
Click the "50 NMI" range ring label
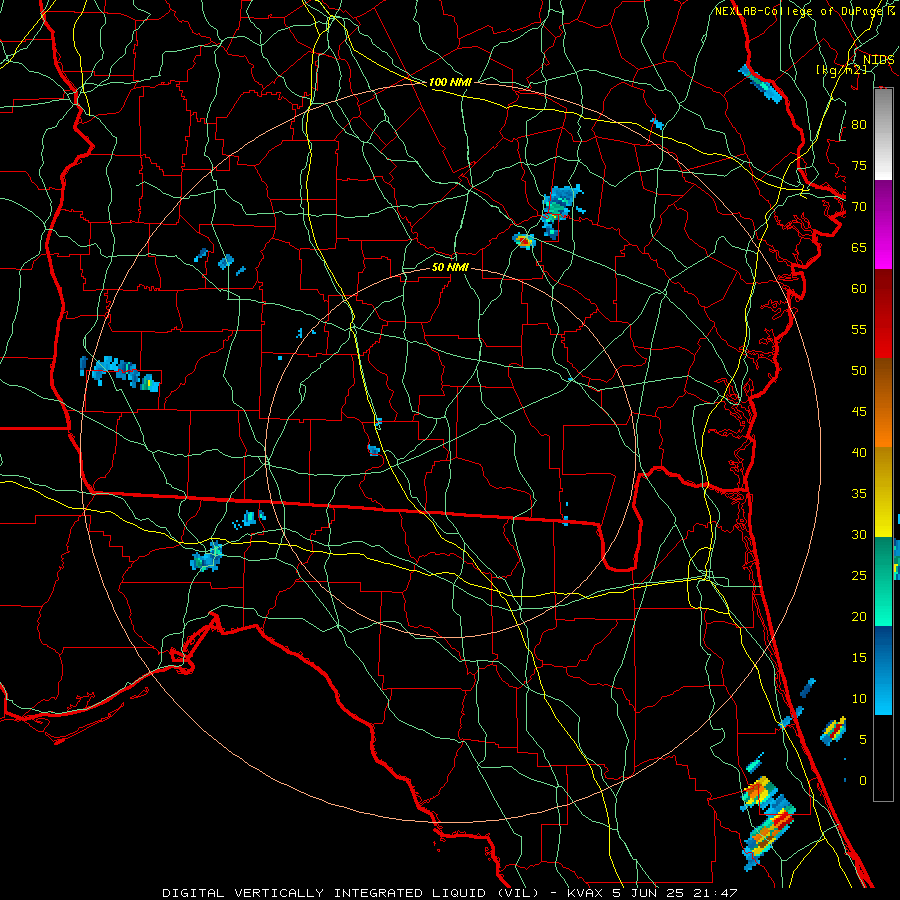(x=450, y=267)
